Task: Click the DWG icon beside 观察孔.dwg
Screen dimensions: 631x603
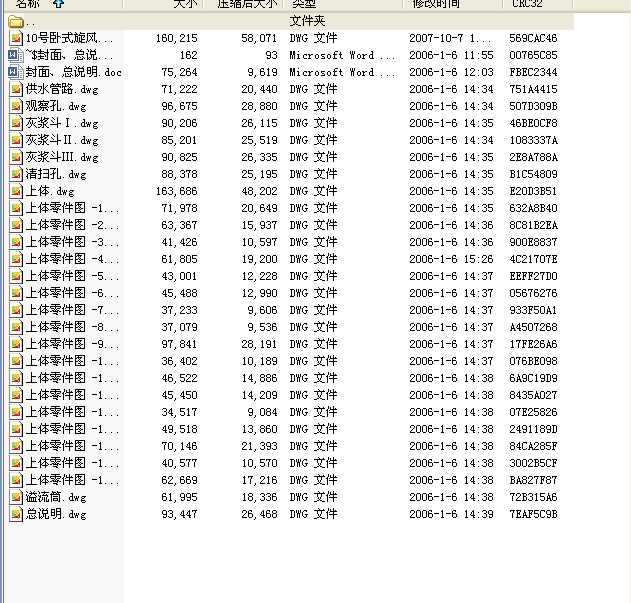Action: click(x=16, y=106)
